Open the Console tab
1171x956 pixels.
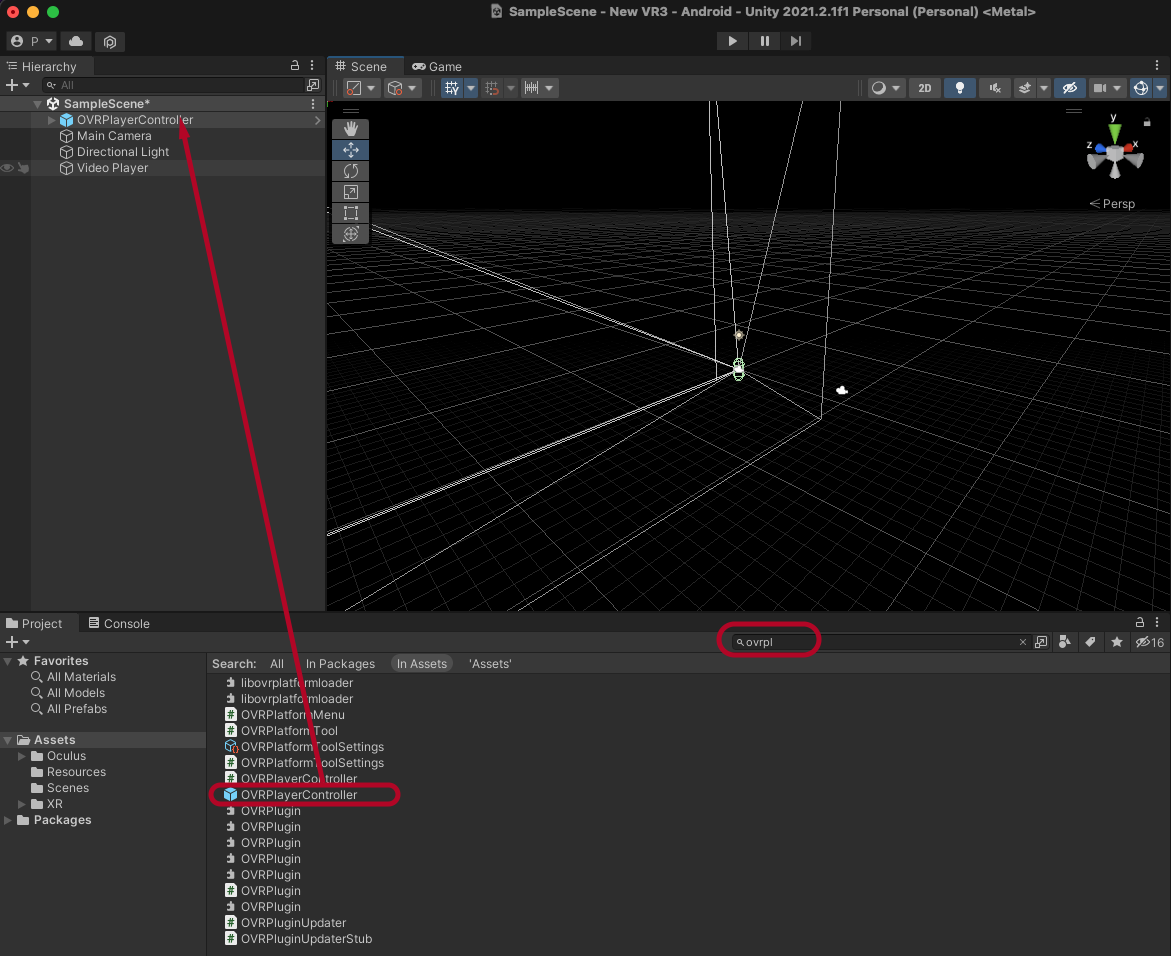[x=119, y=623]
